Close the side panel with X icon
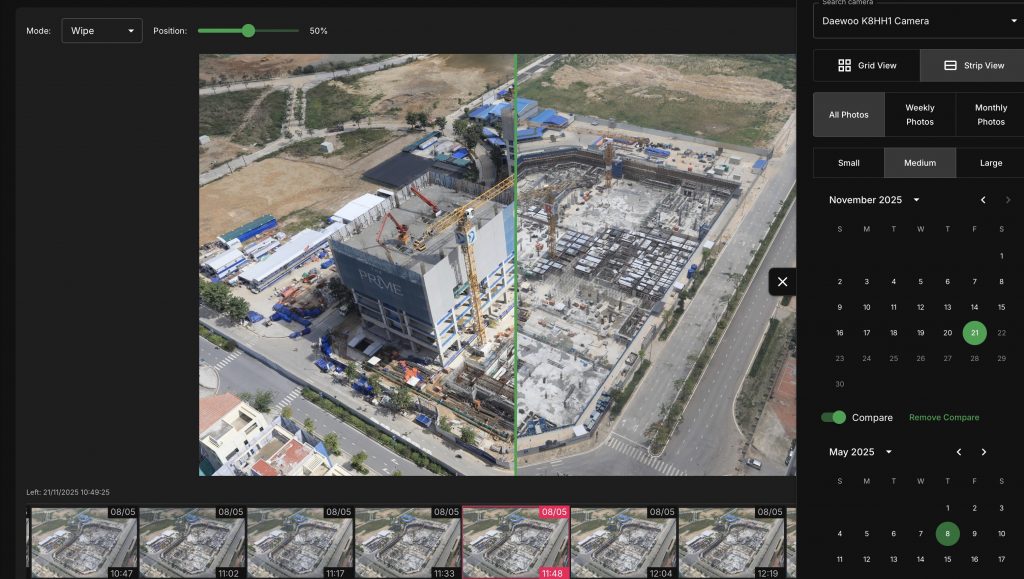The height and width of the screenshot is (579, 1024). point(782,282)
